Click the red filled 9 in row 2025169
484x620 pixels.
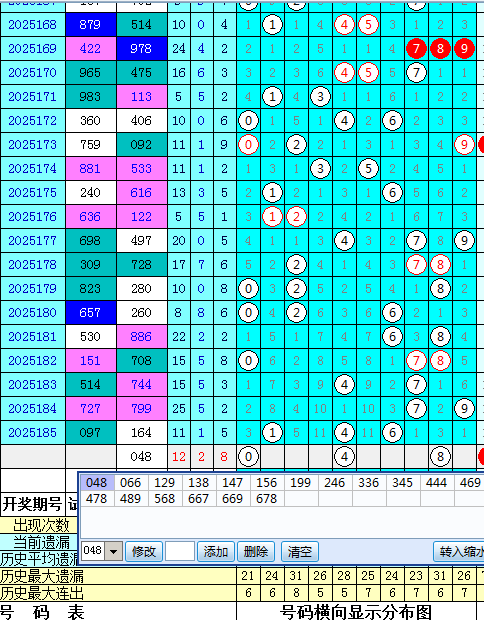click(464, 49)
